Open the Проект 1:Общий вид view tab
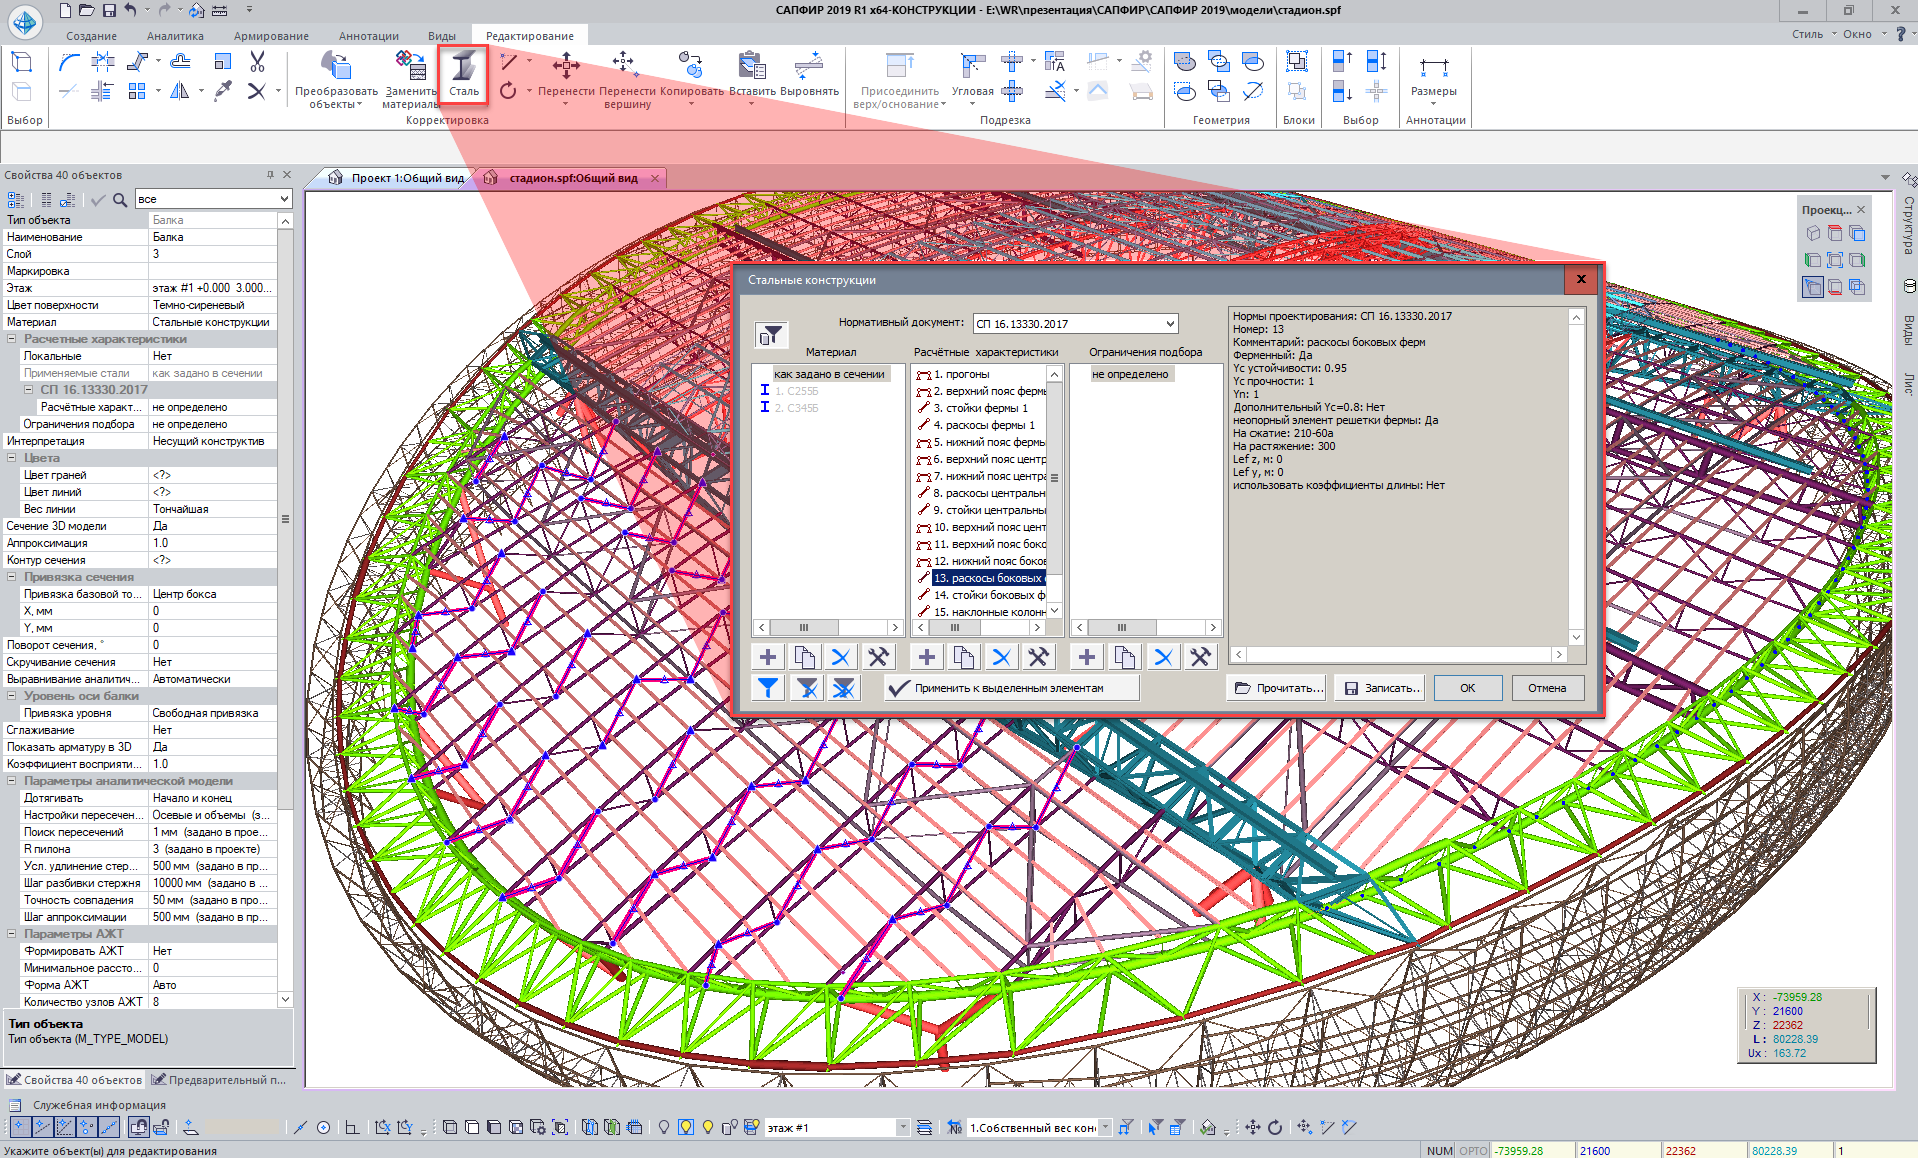This screenshot has height=1158, width=1918. point(406,178)
